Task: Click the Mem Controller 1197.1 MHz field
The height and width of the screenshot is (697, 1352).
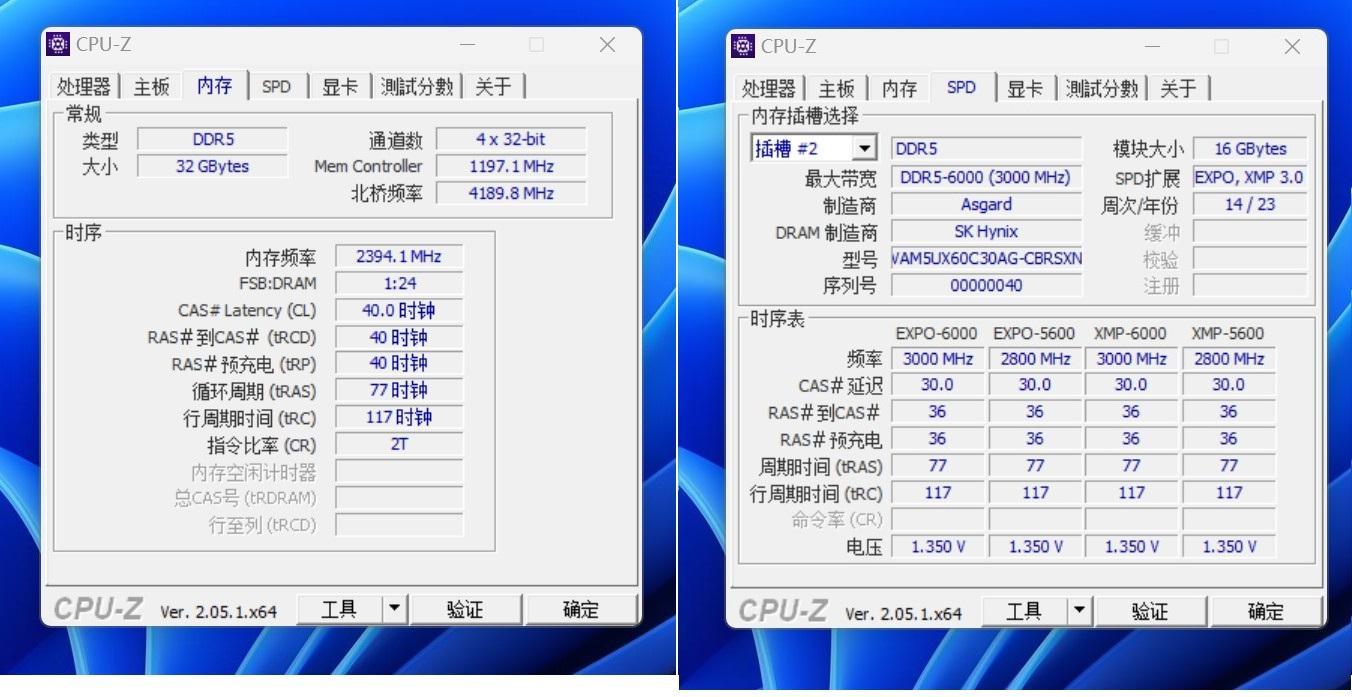Action: [511, 167]
